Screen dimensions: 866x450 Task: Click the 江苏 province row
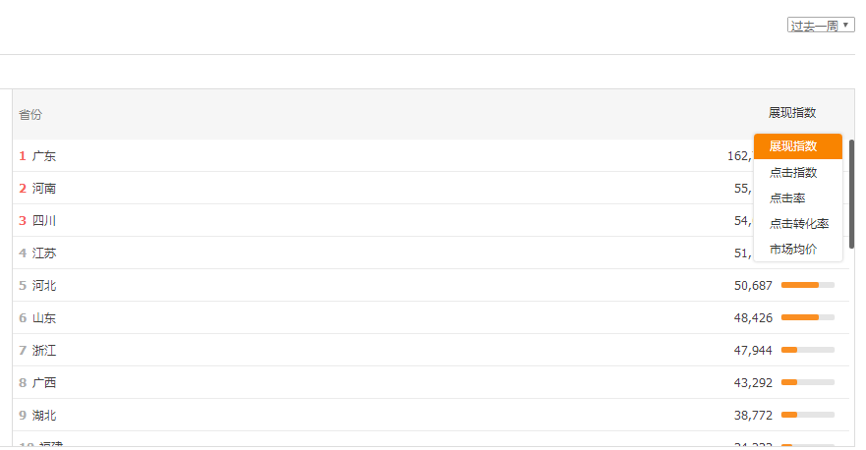[x=45, y=253]
